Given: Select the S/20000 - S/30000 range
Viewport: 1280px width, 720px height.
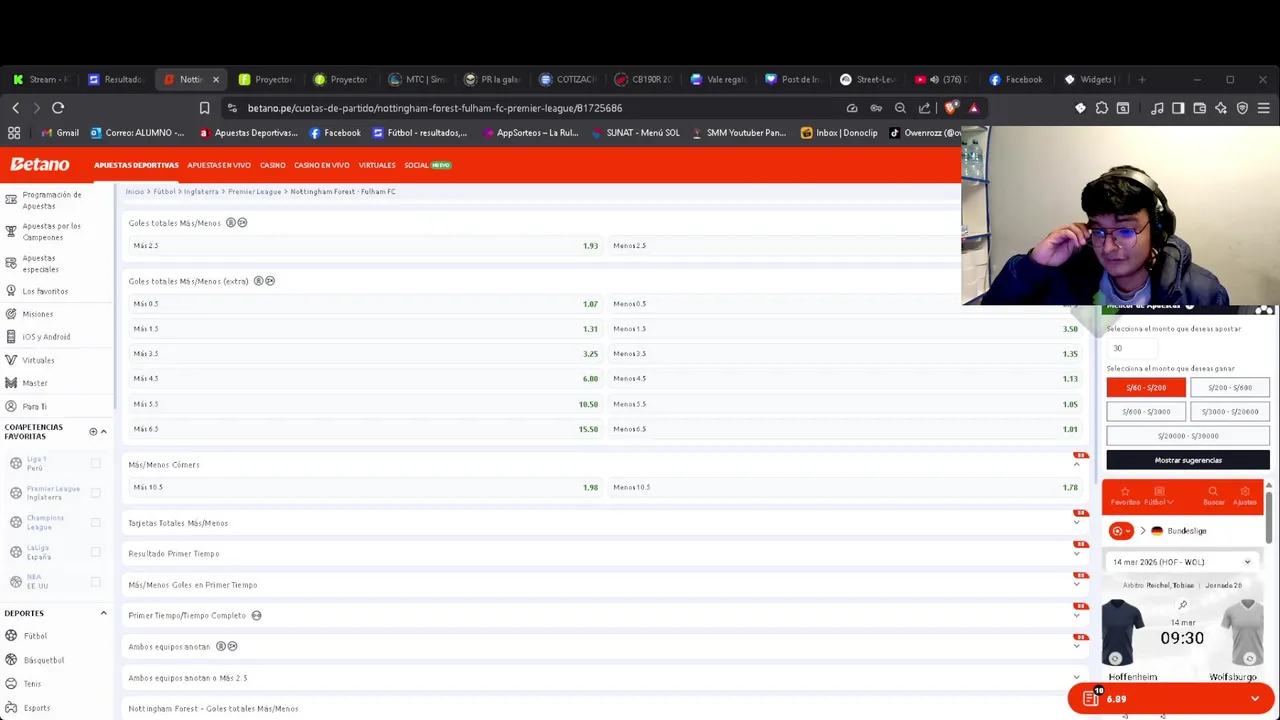Looking at the screenshot, I should (x=1188, y=436).
